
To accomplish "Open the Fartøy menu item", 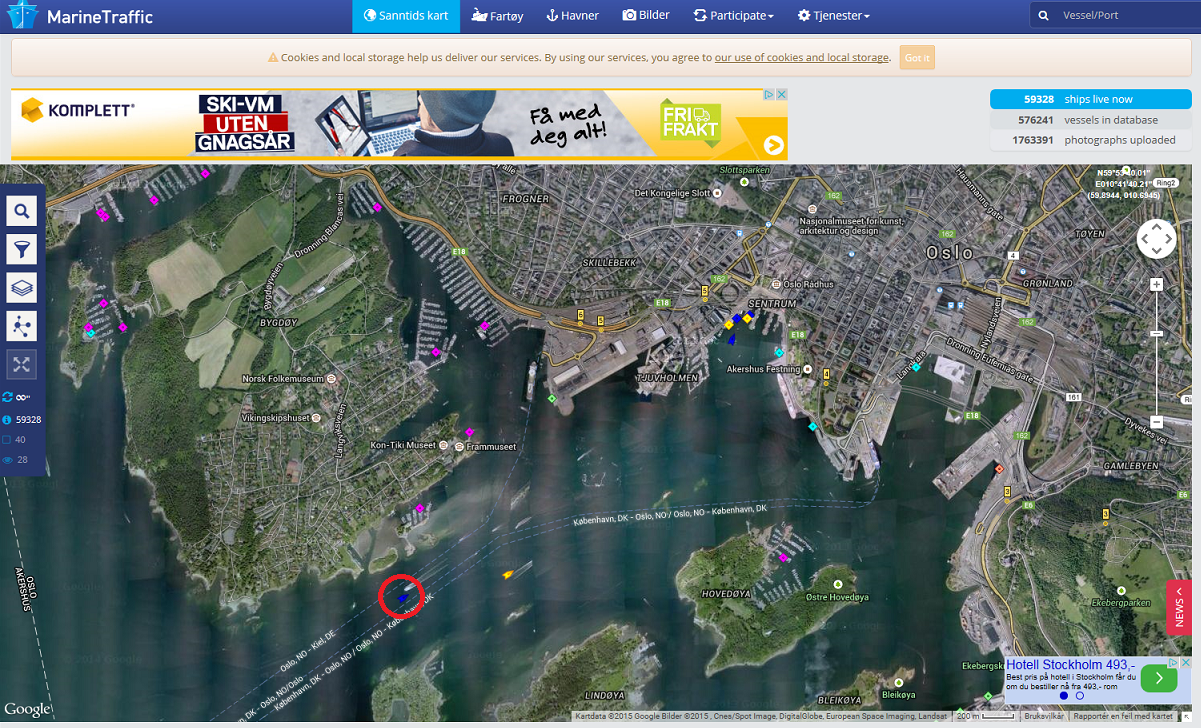I will pyautogui.click(x=497, y=16).
